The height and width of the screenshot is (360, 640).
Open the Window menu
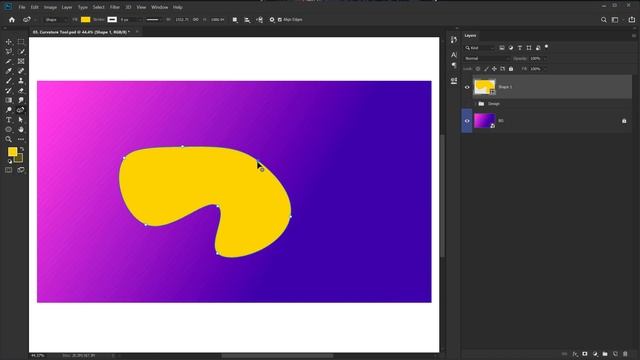click(159, 7)
